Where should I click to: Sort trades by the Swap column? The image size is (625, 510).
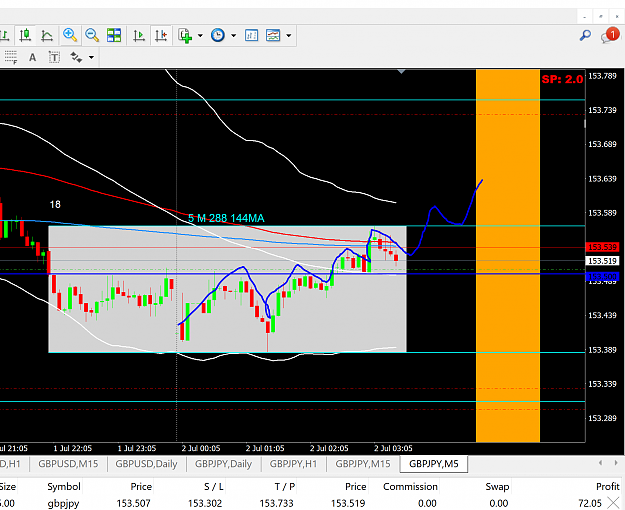[x=497, y=486]
